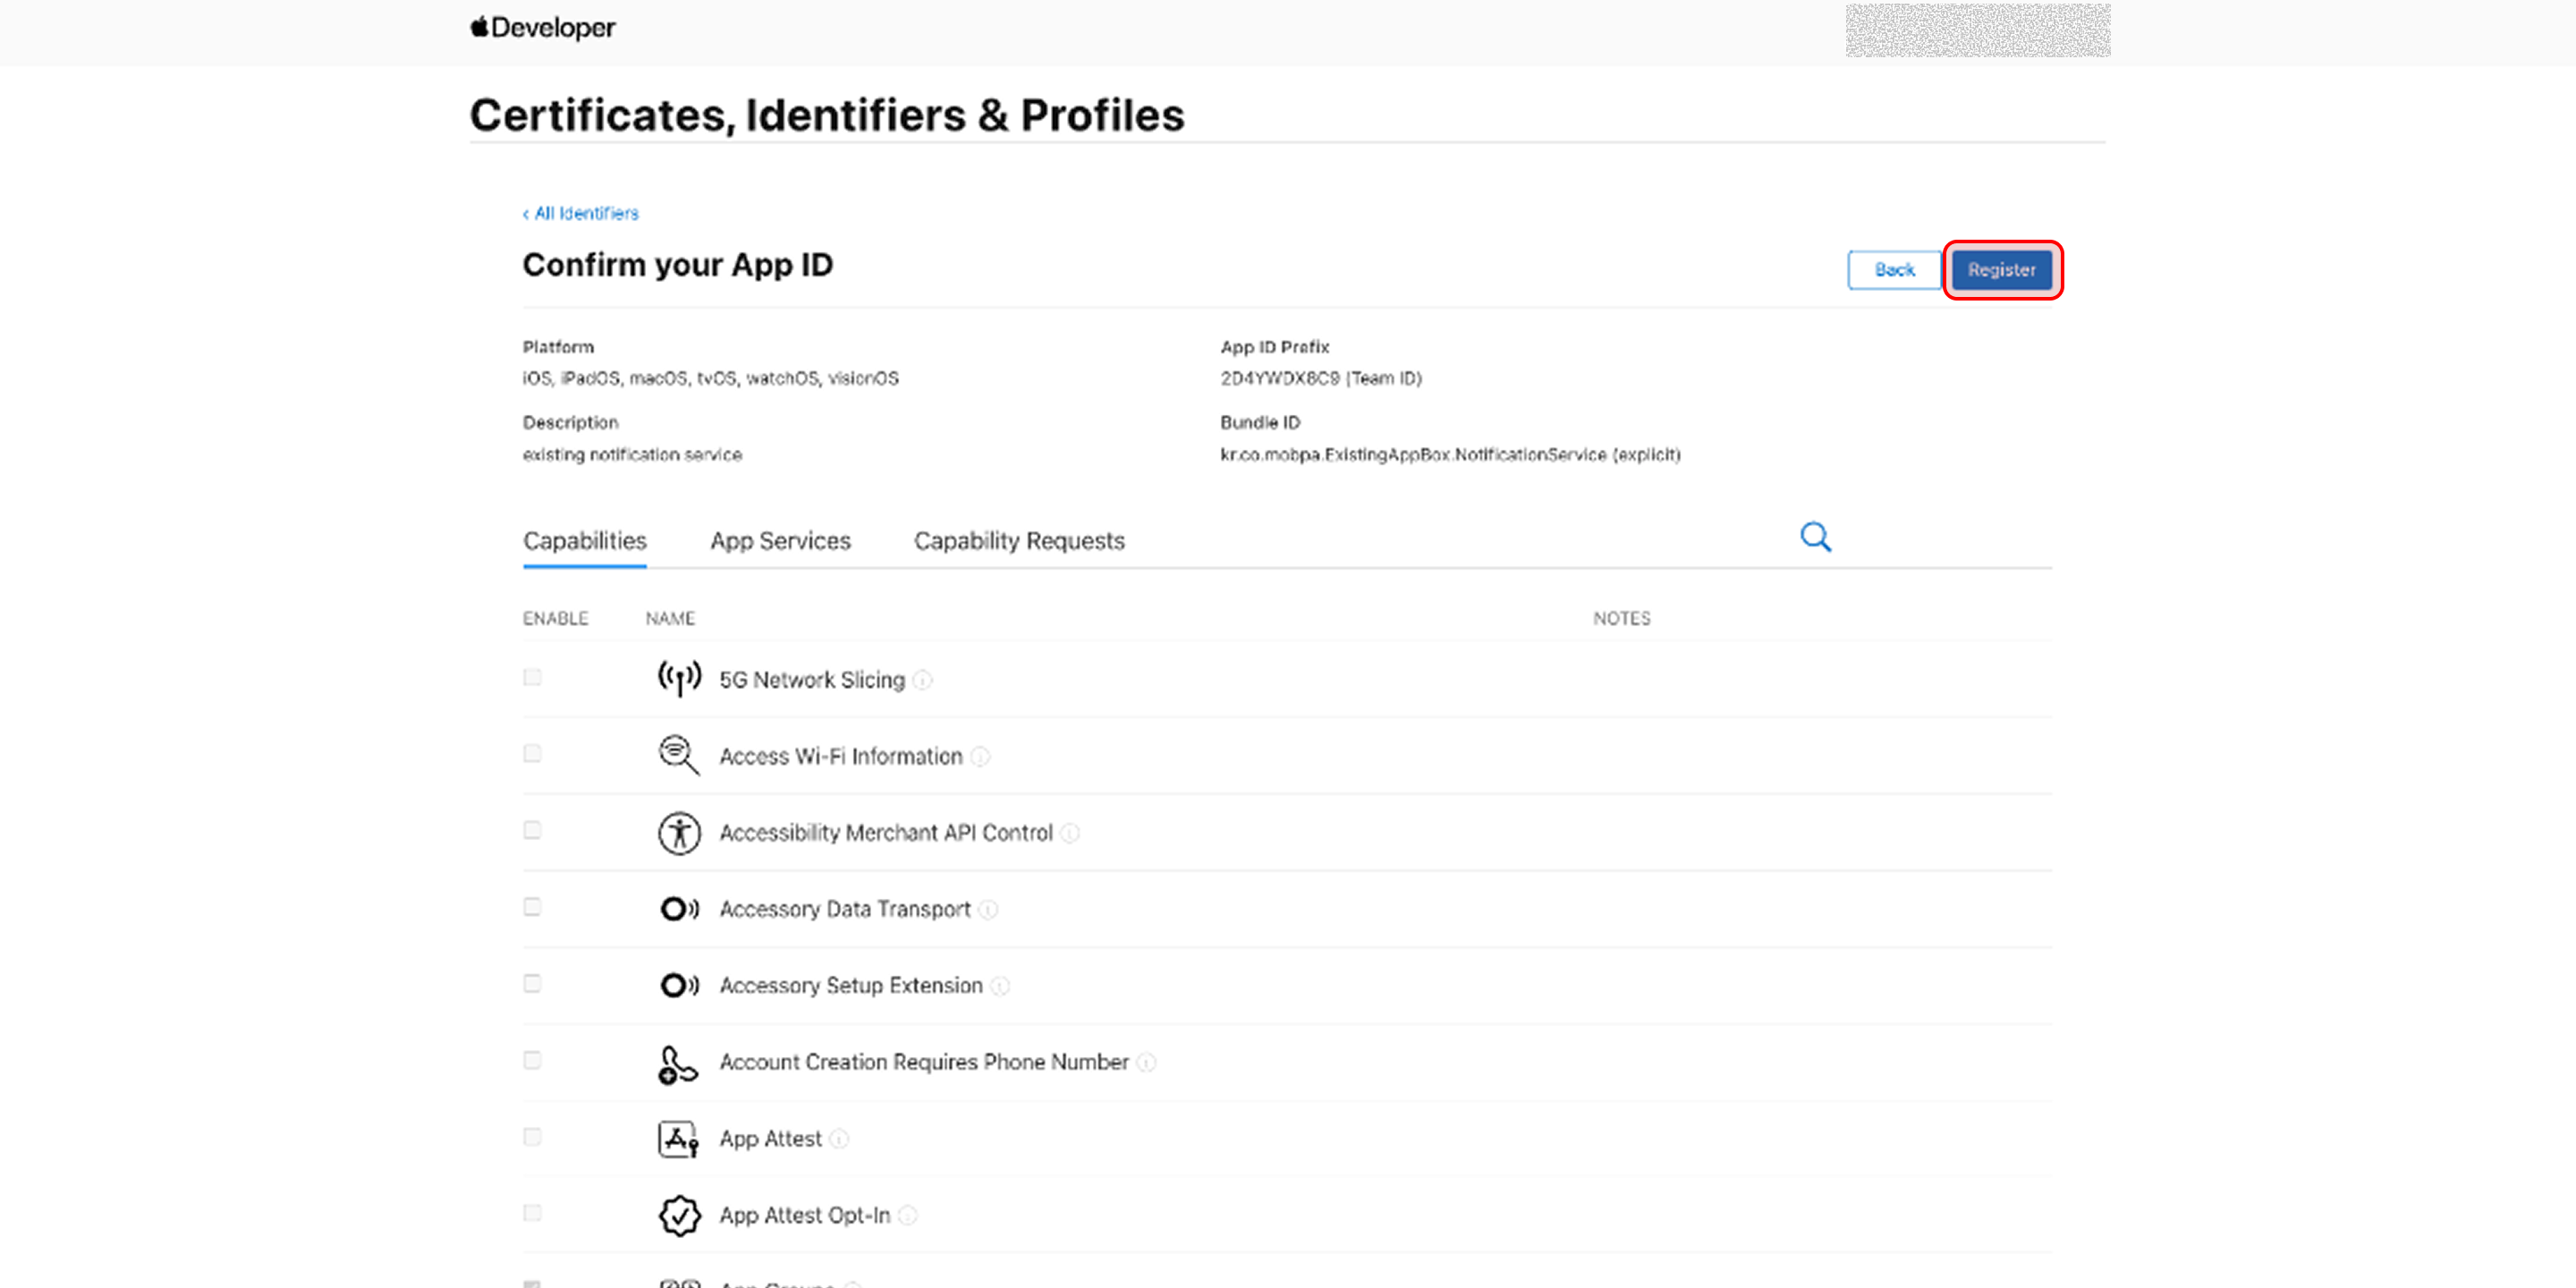Click the description 'existing notification service'
Viewport: 2576px width, 1288px height.
coord(633,455)
